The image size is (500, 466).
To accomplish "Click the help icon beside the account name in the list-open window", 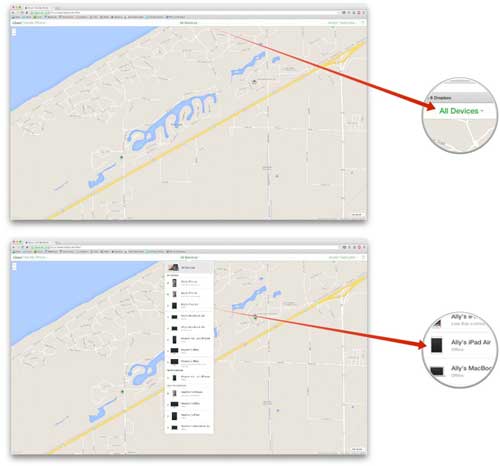I will [363, 257].
